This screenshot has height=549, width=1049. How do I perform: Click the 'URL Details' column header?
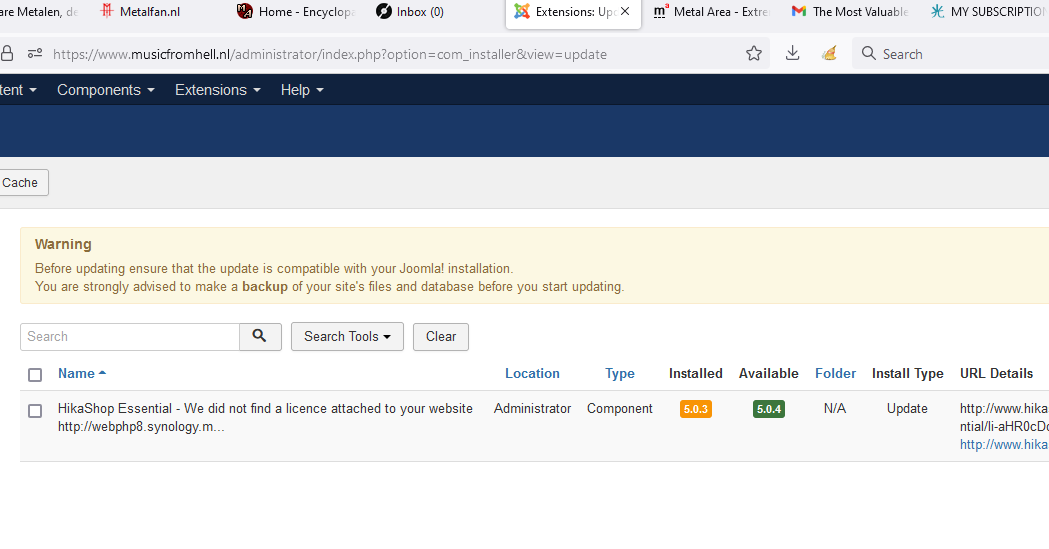click(x=996, y=373)
